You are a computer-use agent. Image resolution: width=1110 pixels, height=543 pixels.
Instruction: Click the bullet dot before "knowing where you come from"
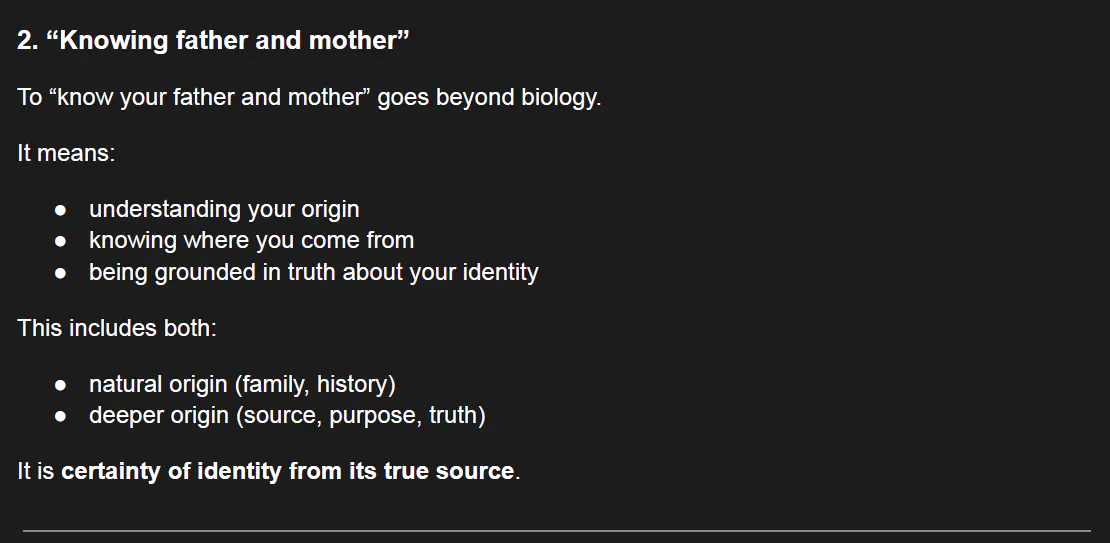[61, 241]
